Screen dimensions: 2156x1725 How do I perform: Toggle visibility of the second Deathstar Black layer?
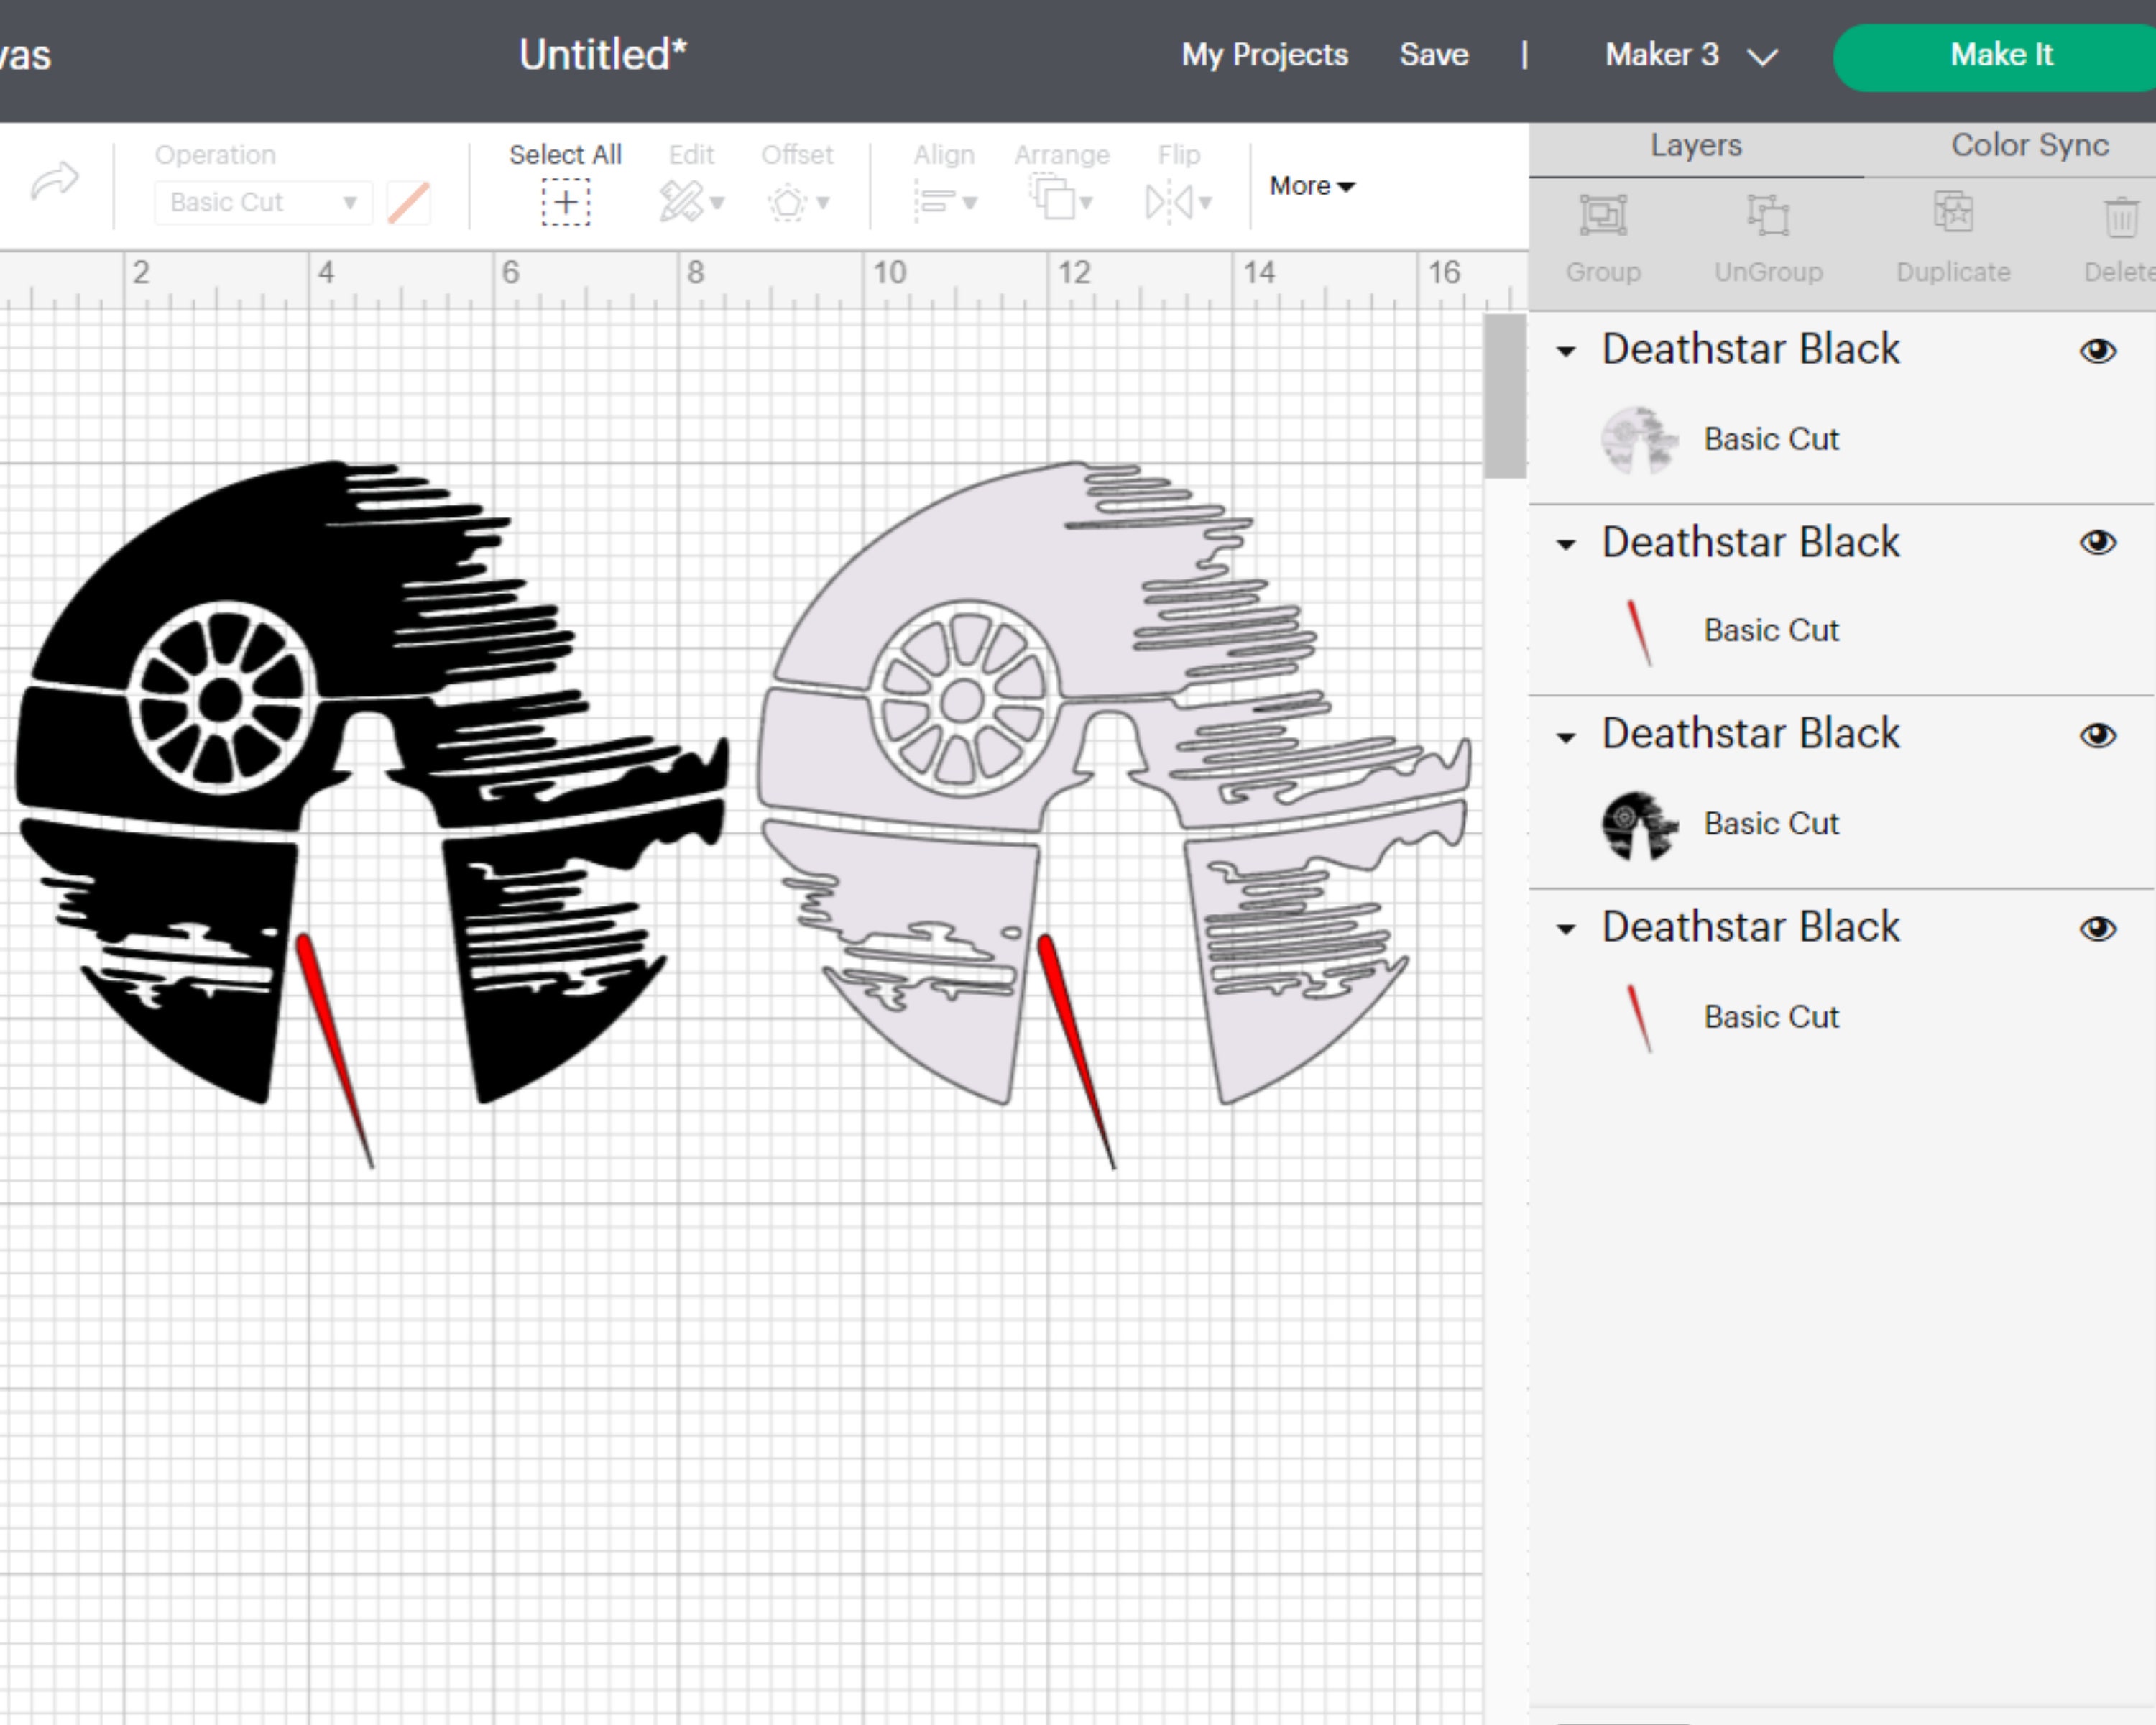pyautogui.click(x=2099, y=543)
